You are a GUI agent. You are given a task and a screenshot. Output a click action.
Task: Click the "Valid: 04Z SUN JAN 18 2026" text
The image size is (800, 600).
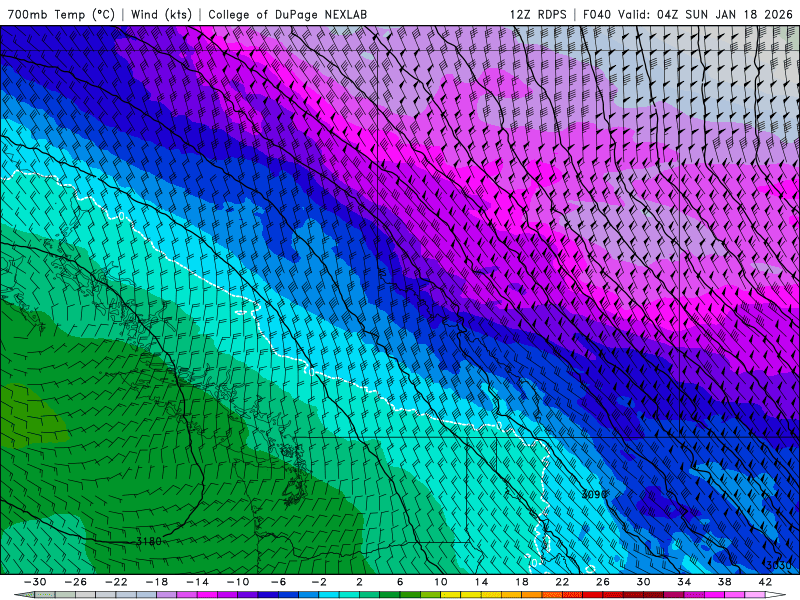pyautogui.click(x=705, y=14)
